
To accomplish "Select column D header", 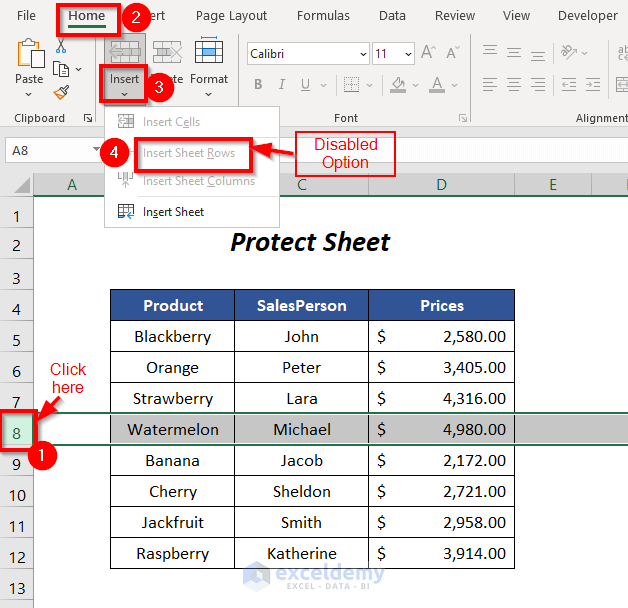I will (441, 185).
